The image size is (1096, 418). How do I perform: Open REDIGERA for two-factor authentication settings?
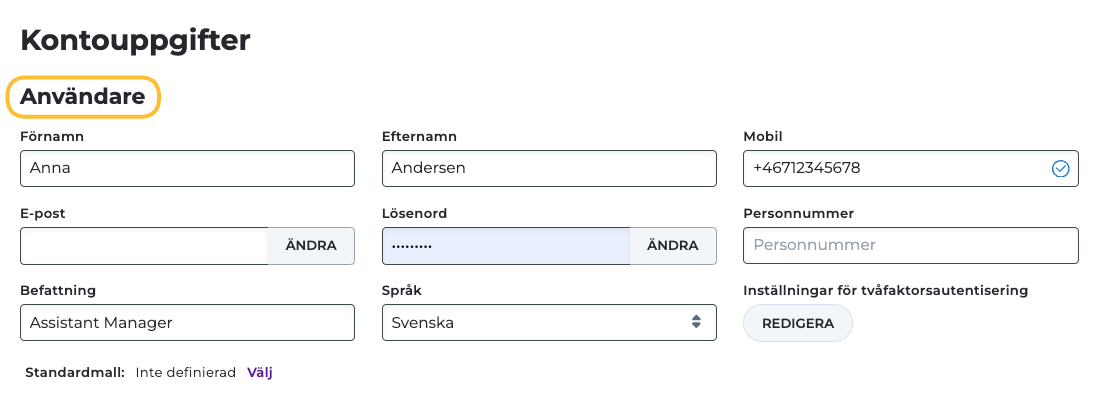click(797, 323)
